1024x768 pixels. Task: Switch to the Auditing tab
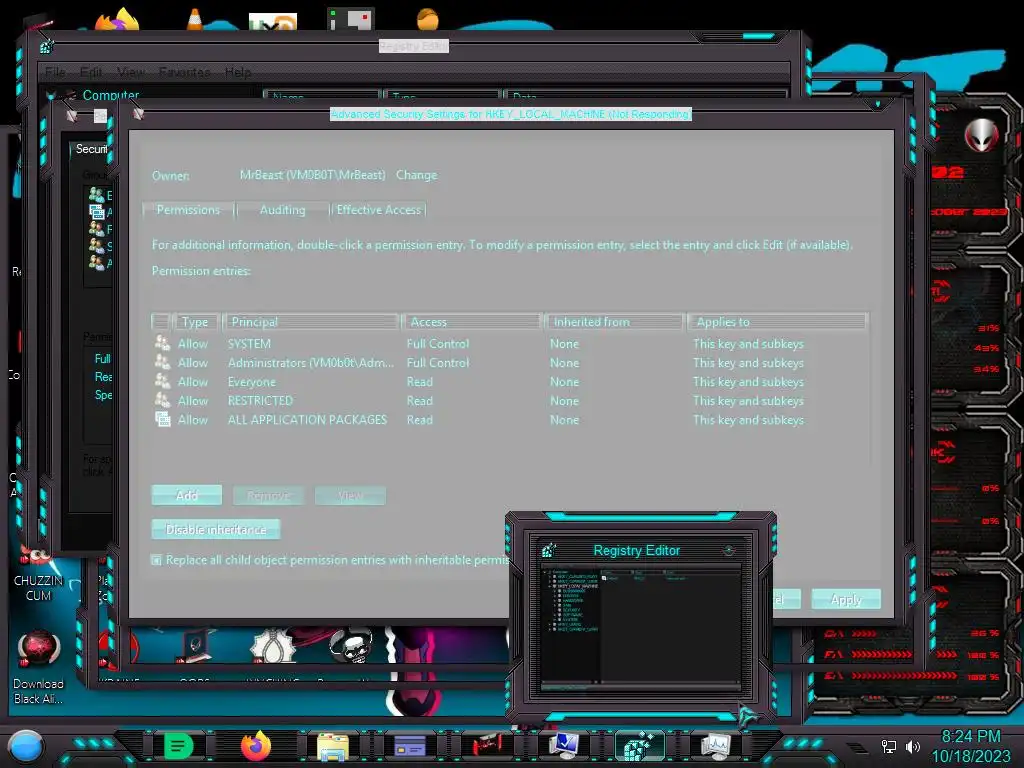282,210
